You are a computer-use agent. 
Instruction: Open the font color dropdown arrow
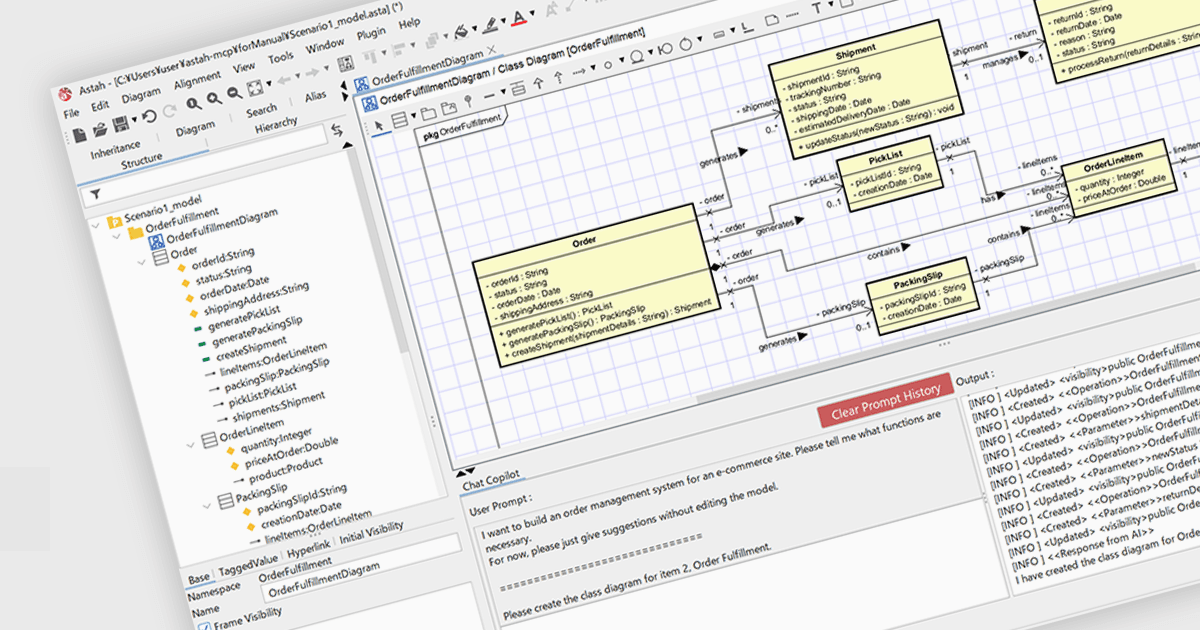532,13
